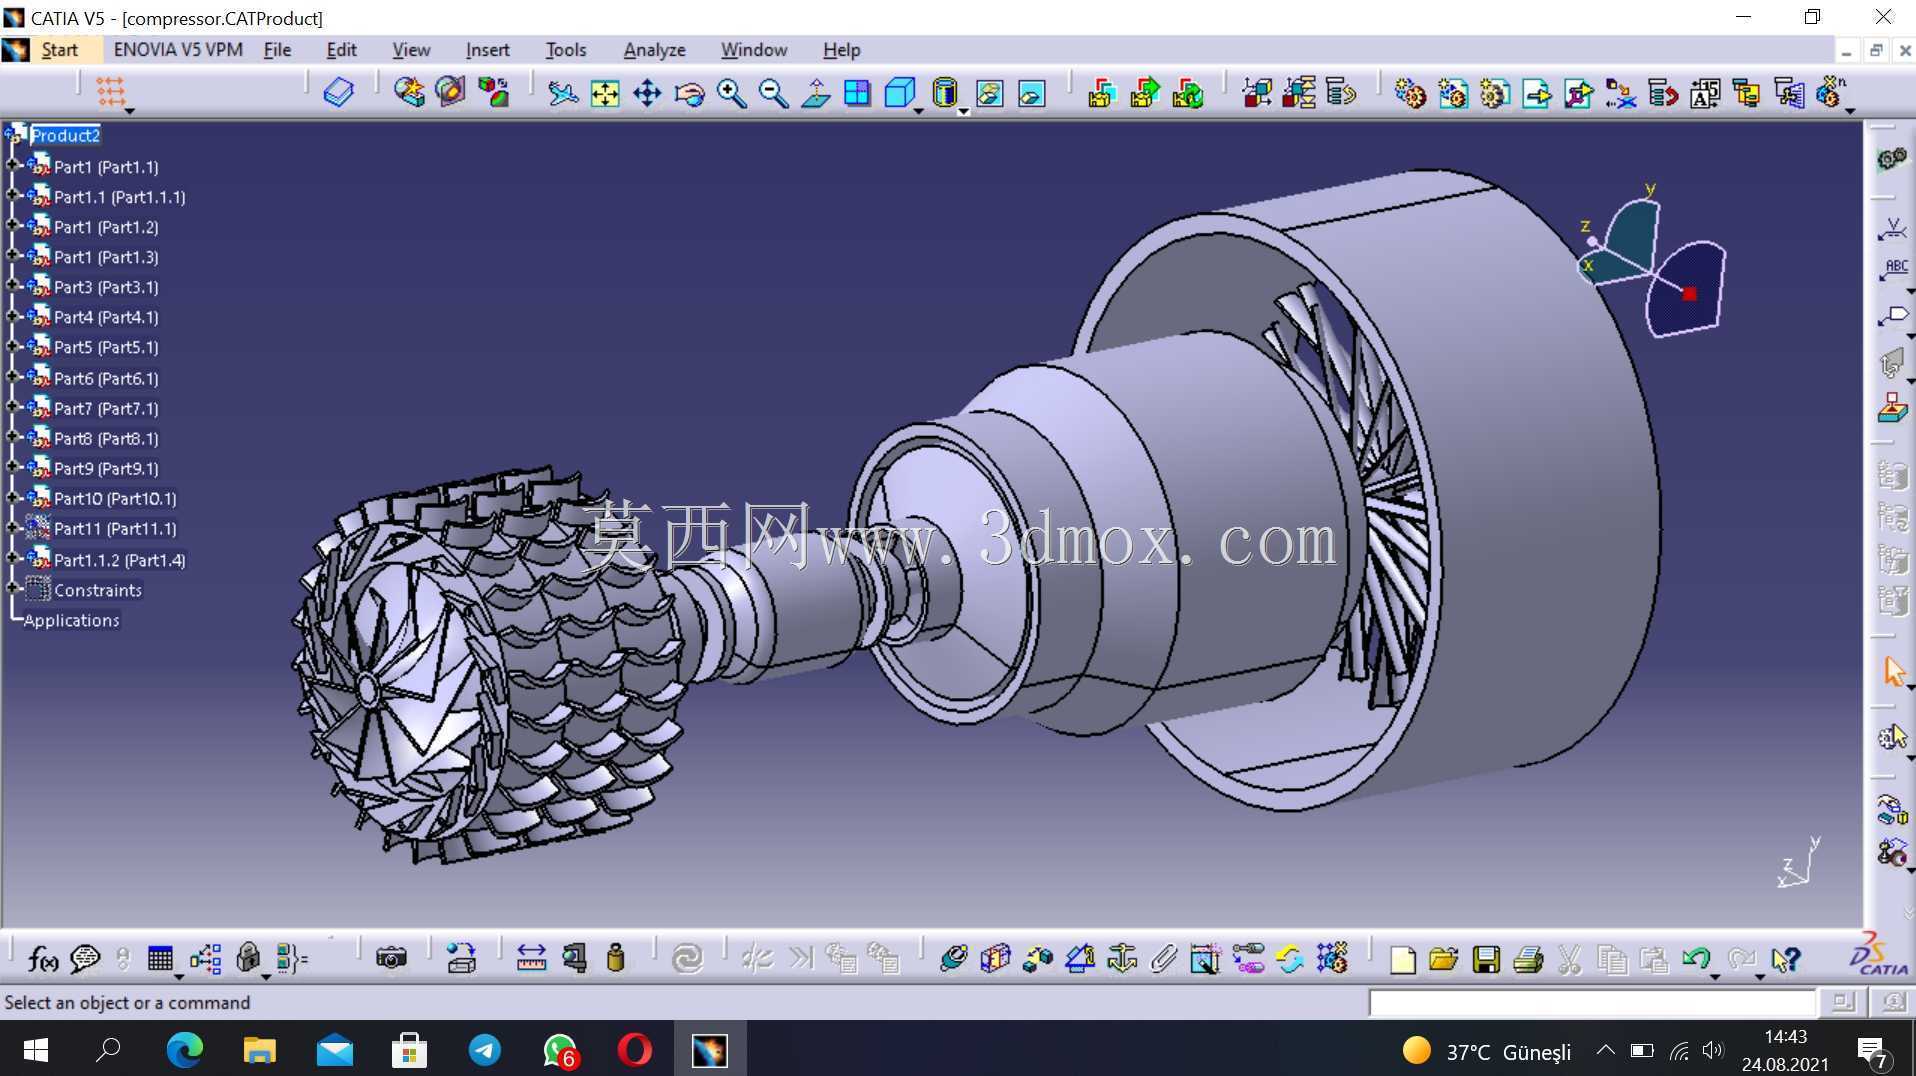1916x1076 pixels.
Task: Click the Select arrow tool
Action: point(1893,671)
